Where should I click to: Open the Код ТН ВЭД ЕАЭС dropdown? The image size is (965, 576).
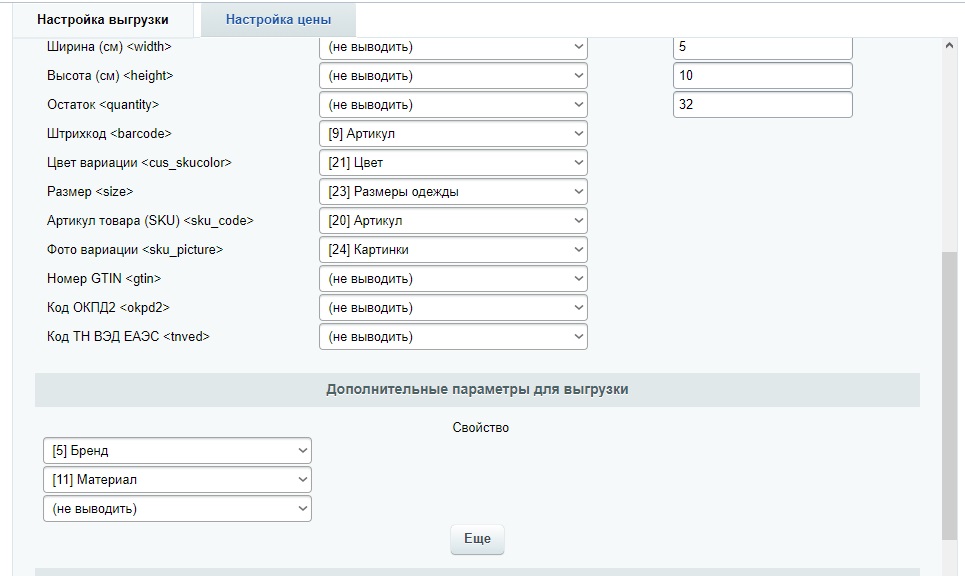pyautogui.click(x=453, y=337)
